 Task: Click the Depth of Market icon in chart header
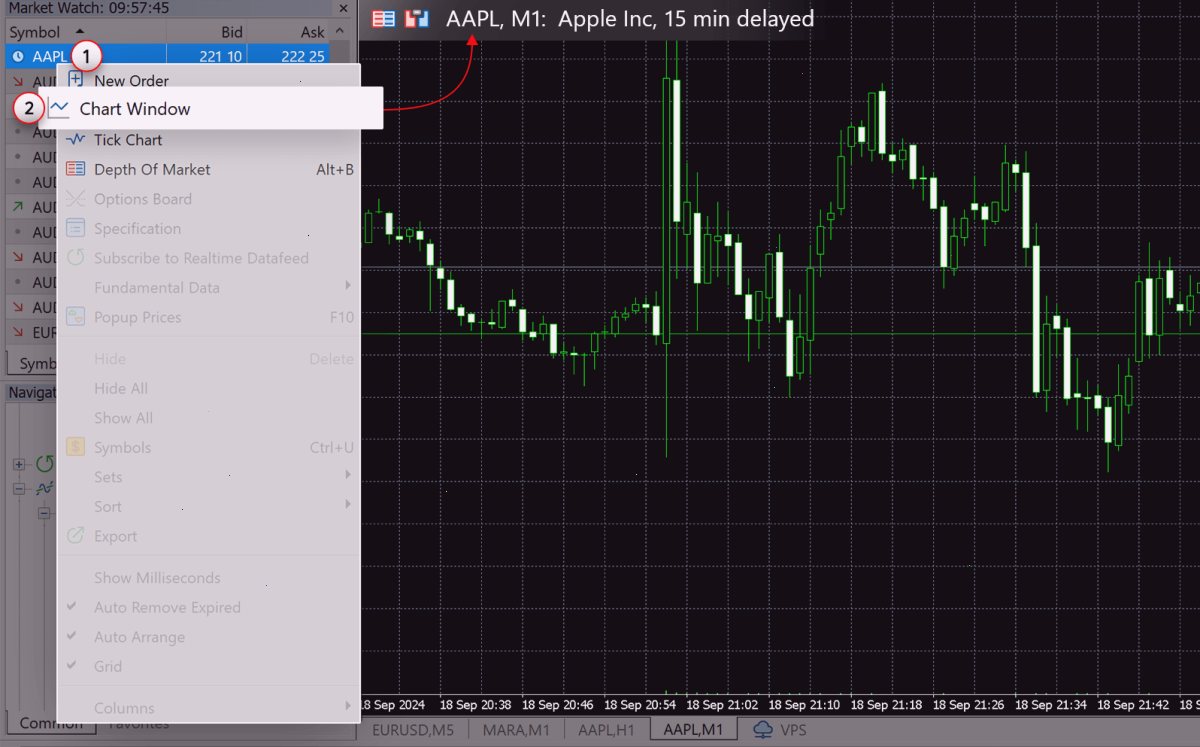(x=382, y=18)
